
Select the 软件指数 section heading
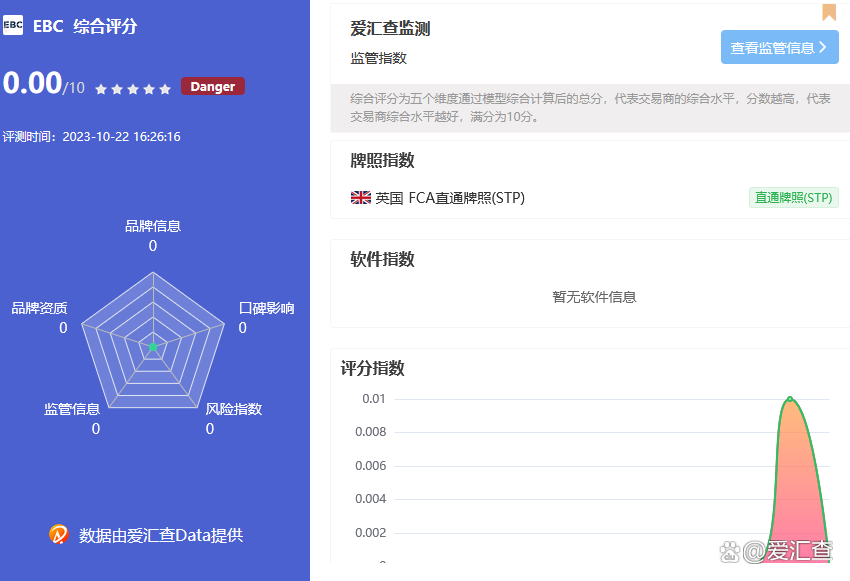coord(382,260)
